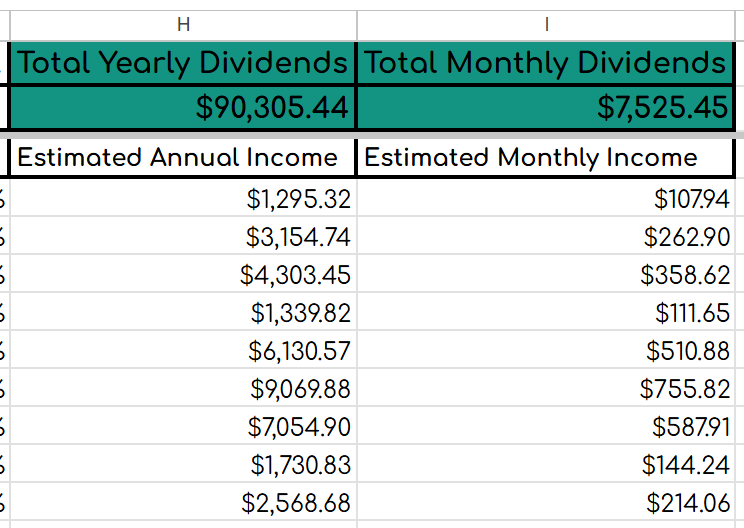Select column I header
Viewport: 744px width, 528px height.
546,25
